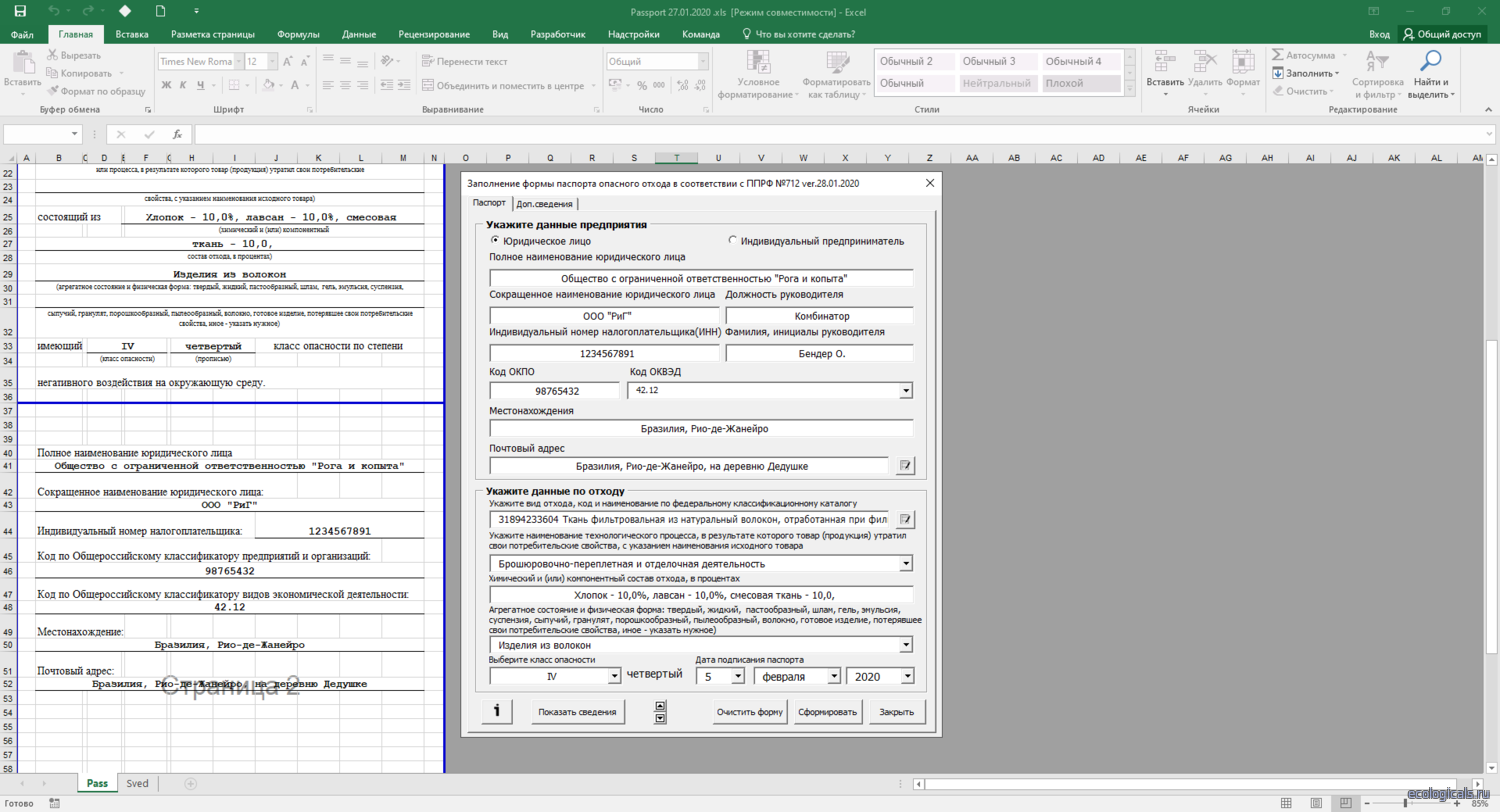Click the Удалить cells icon
This screenshot has height=812, width=1500.
1205,62
